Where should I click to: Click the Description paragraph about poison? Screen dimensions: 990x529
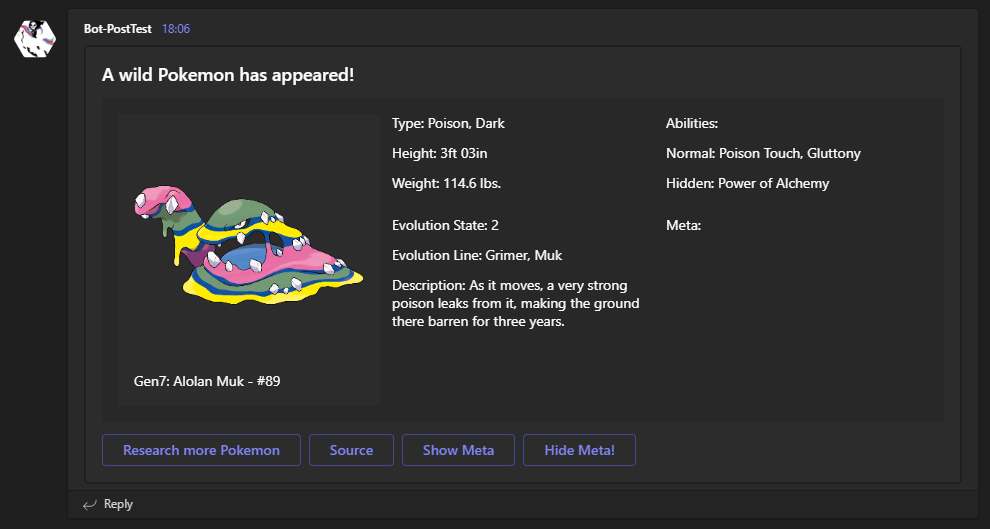coord(516,304)
